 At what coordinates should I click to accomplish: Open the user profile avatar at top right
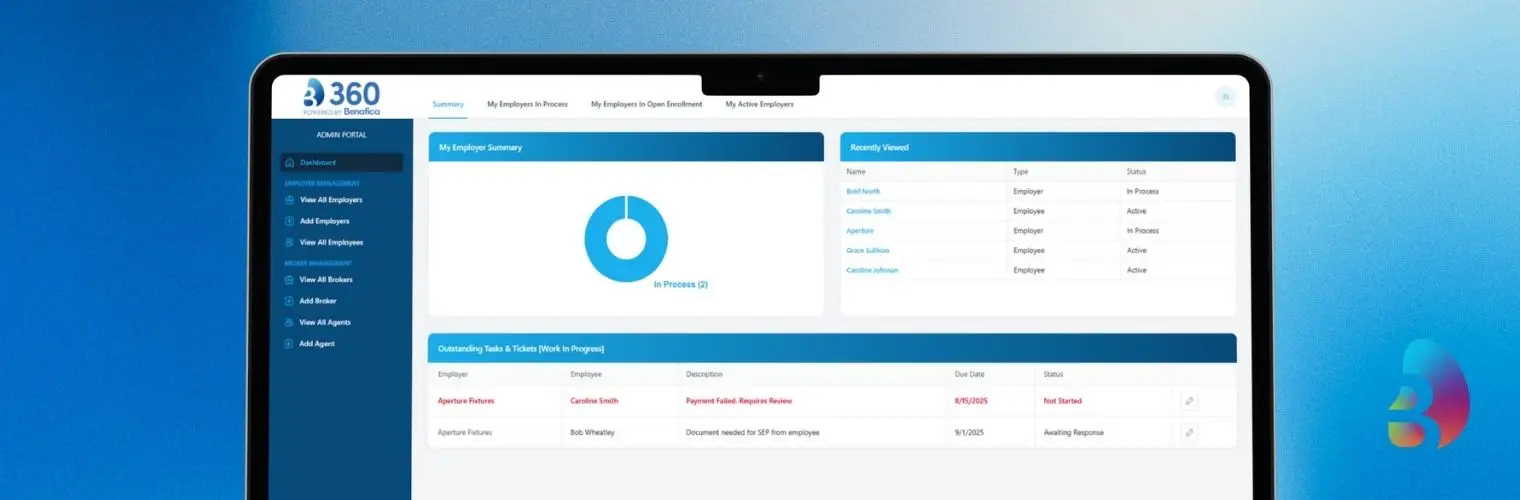click(x=1225, y=97)
